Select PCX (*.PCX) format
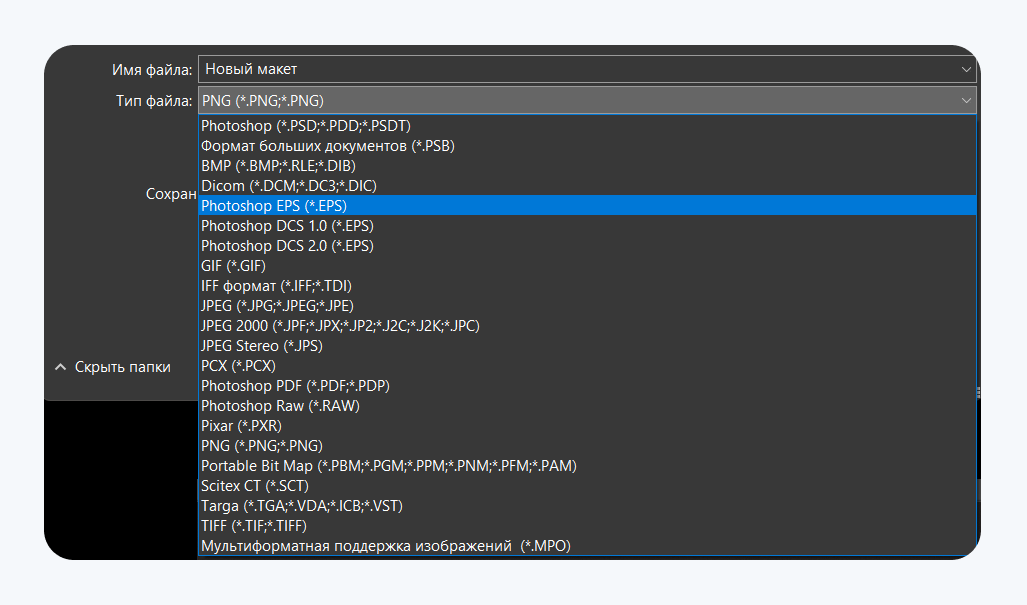The image size is (1027, 605). (x=587, y=366)
